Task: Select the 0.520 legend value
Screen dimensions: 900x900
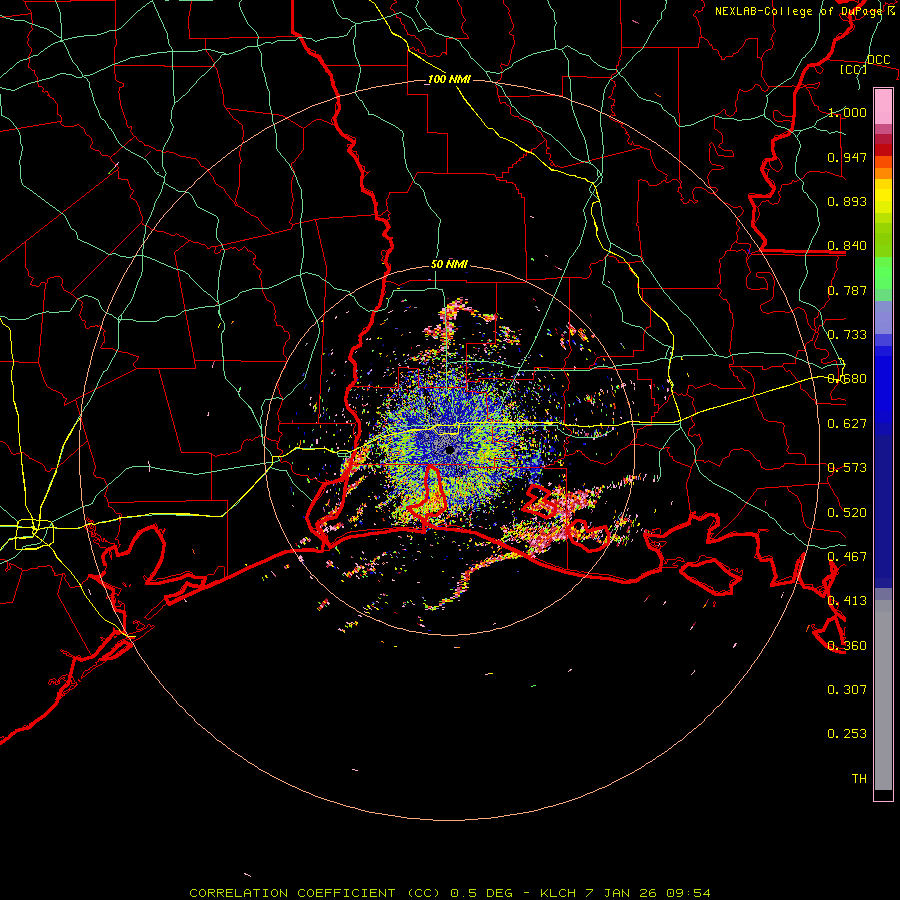Action: pos(847,513)
